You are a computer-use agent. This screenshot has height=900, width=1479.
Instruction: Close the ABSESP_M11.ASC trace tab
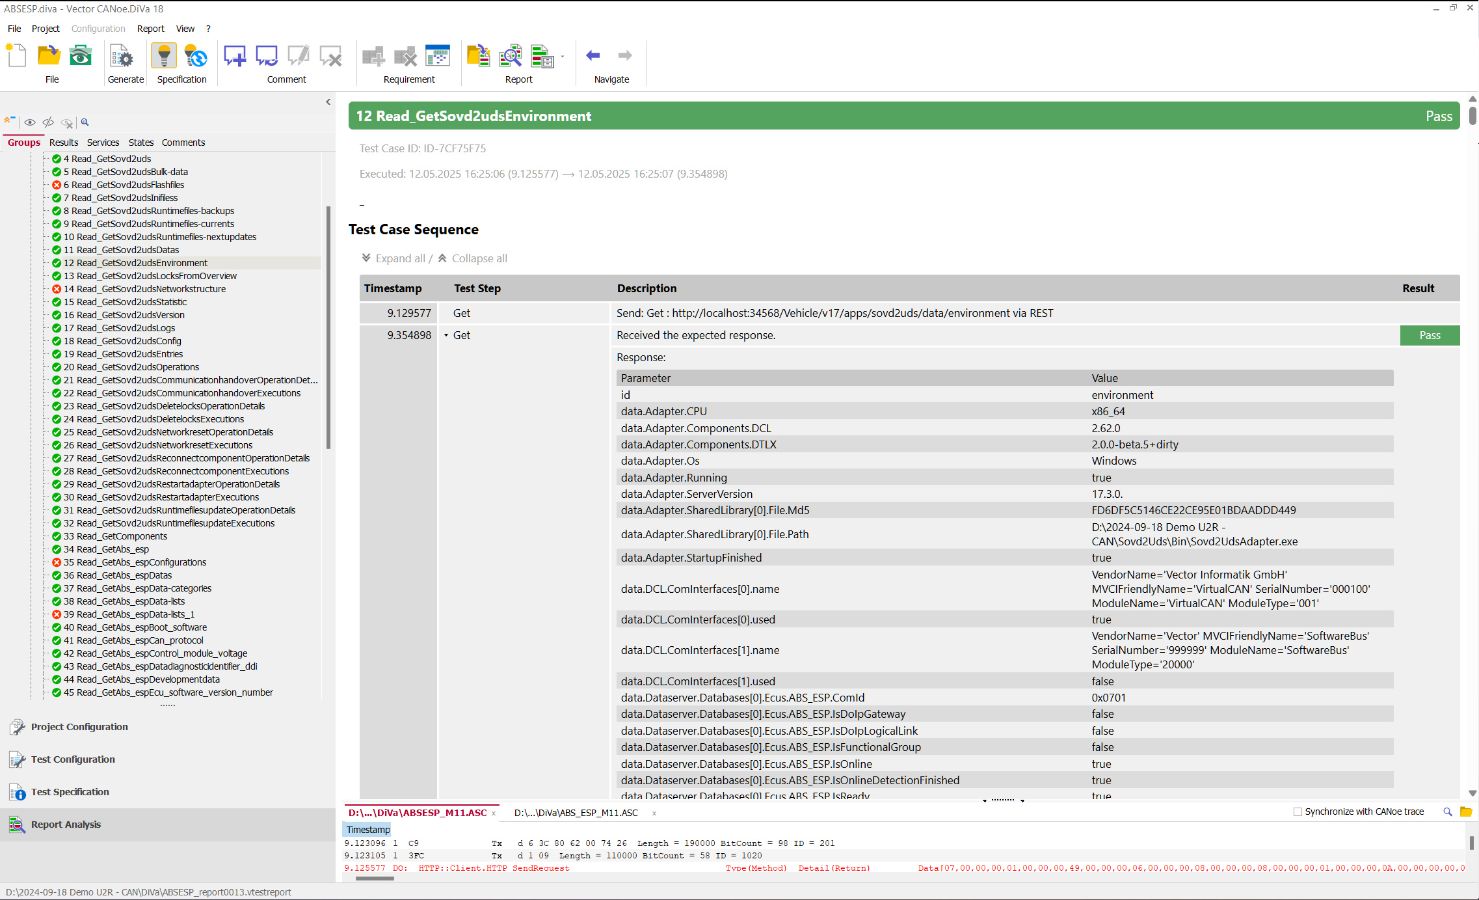494,813
